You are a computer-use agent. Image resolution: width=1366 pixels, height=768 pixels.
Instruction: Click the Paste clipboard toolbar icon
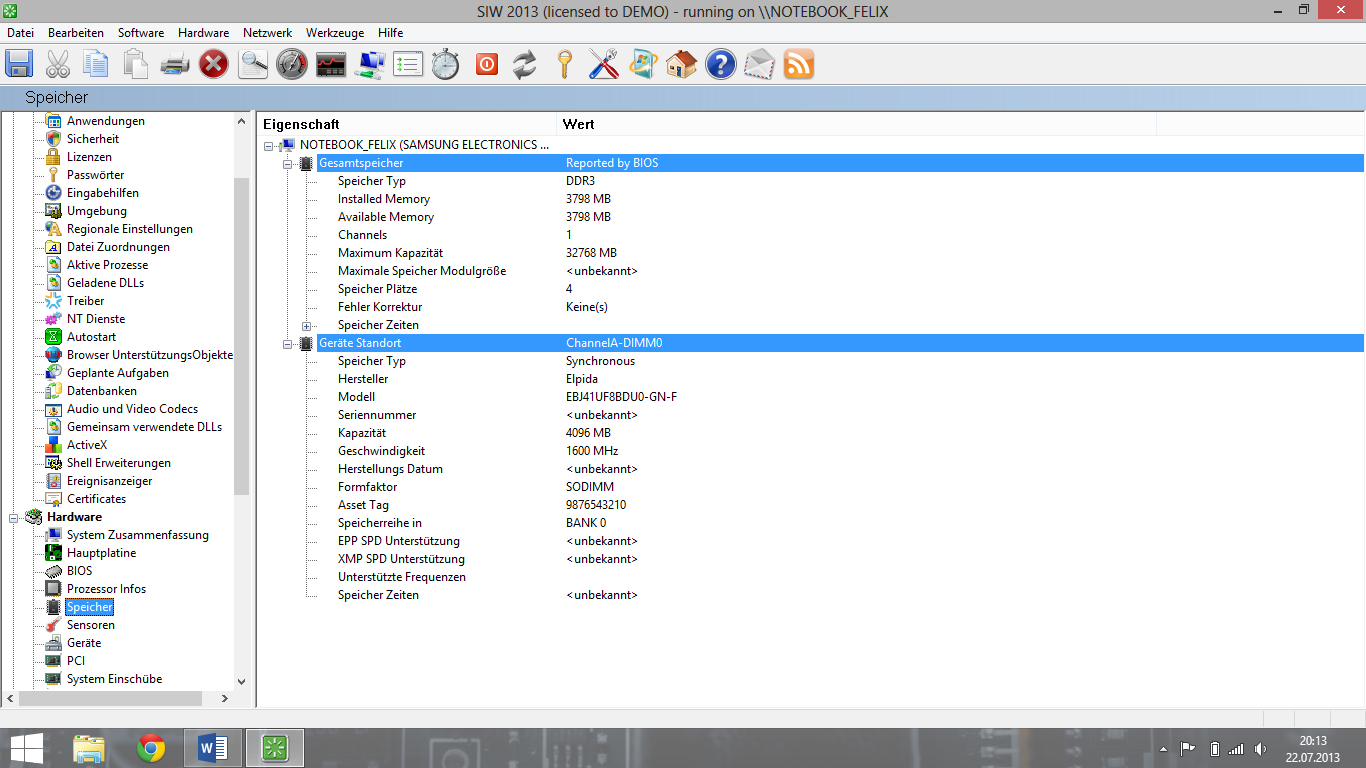(x=136, y=65)
